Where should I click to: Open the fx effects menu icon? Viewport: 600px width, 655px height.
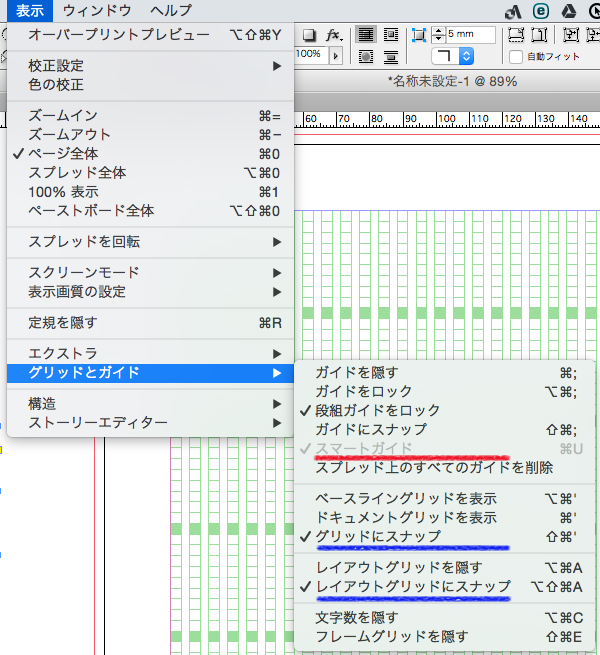point(334,35)
